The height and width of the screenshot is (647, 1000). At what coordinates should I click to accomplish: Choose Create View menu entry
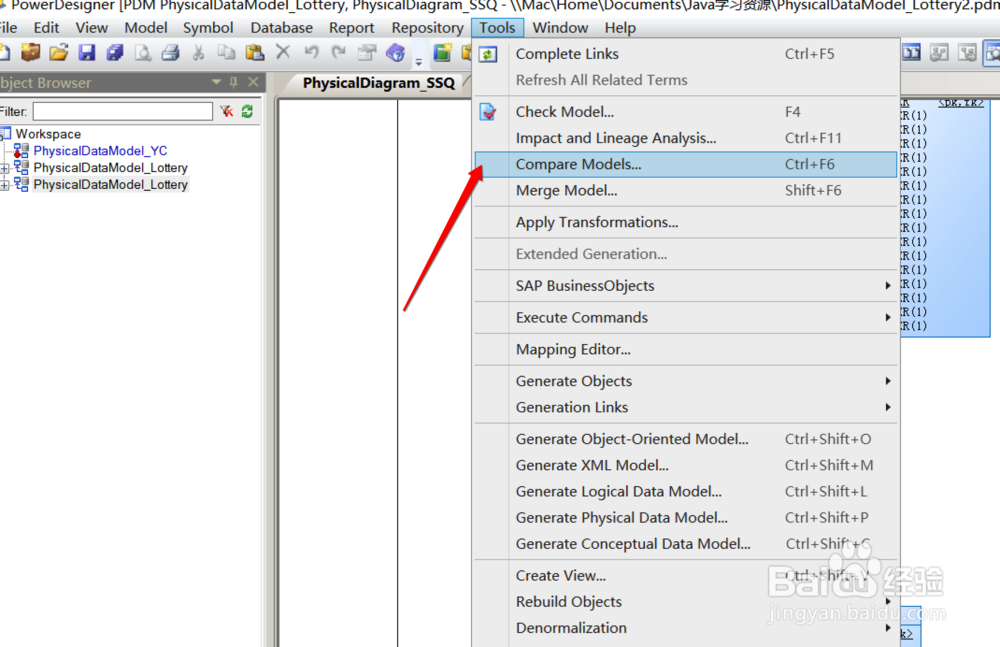(686, 576)
